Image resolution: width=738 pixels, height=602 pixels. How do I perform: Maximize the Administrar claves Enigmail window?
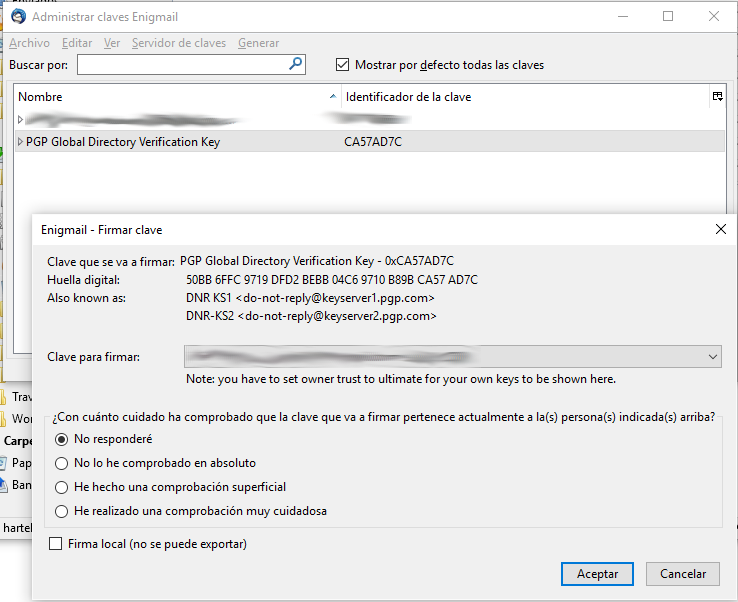pos(668,16)
